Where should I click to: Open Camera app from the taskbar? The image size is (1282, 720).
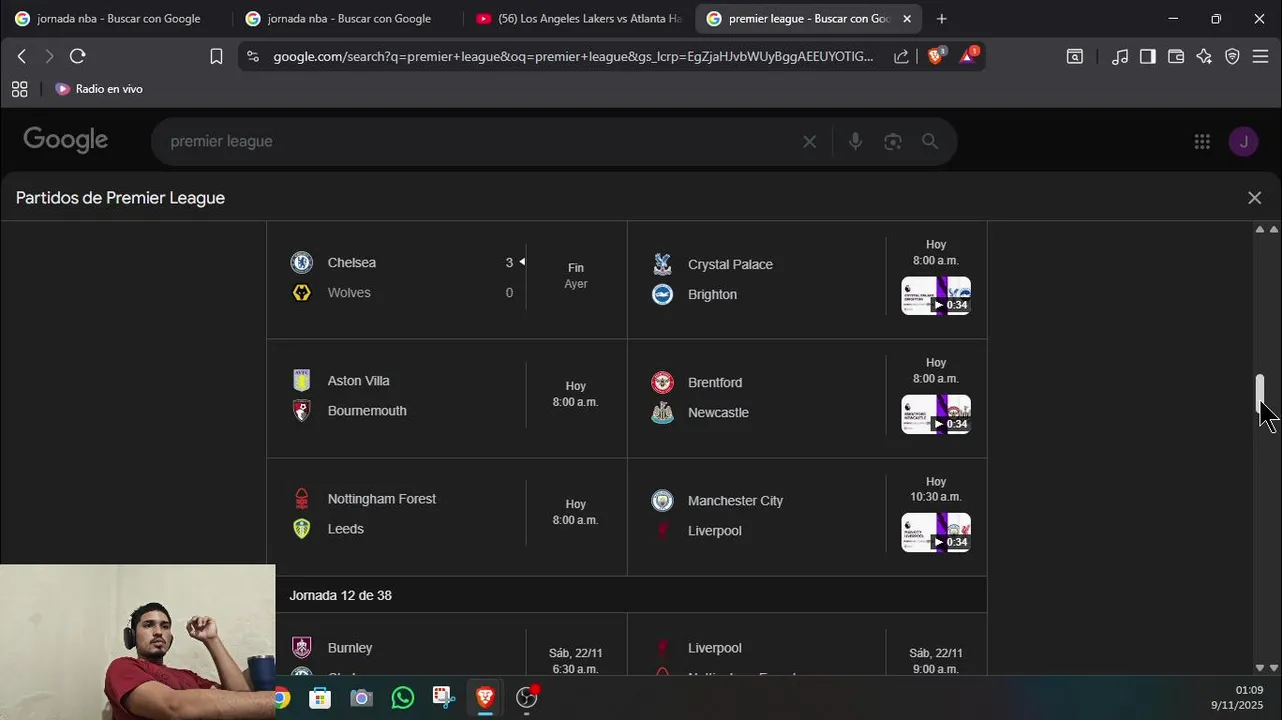pyautogui.click(x=361, y=698)
